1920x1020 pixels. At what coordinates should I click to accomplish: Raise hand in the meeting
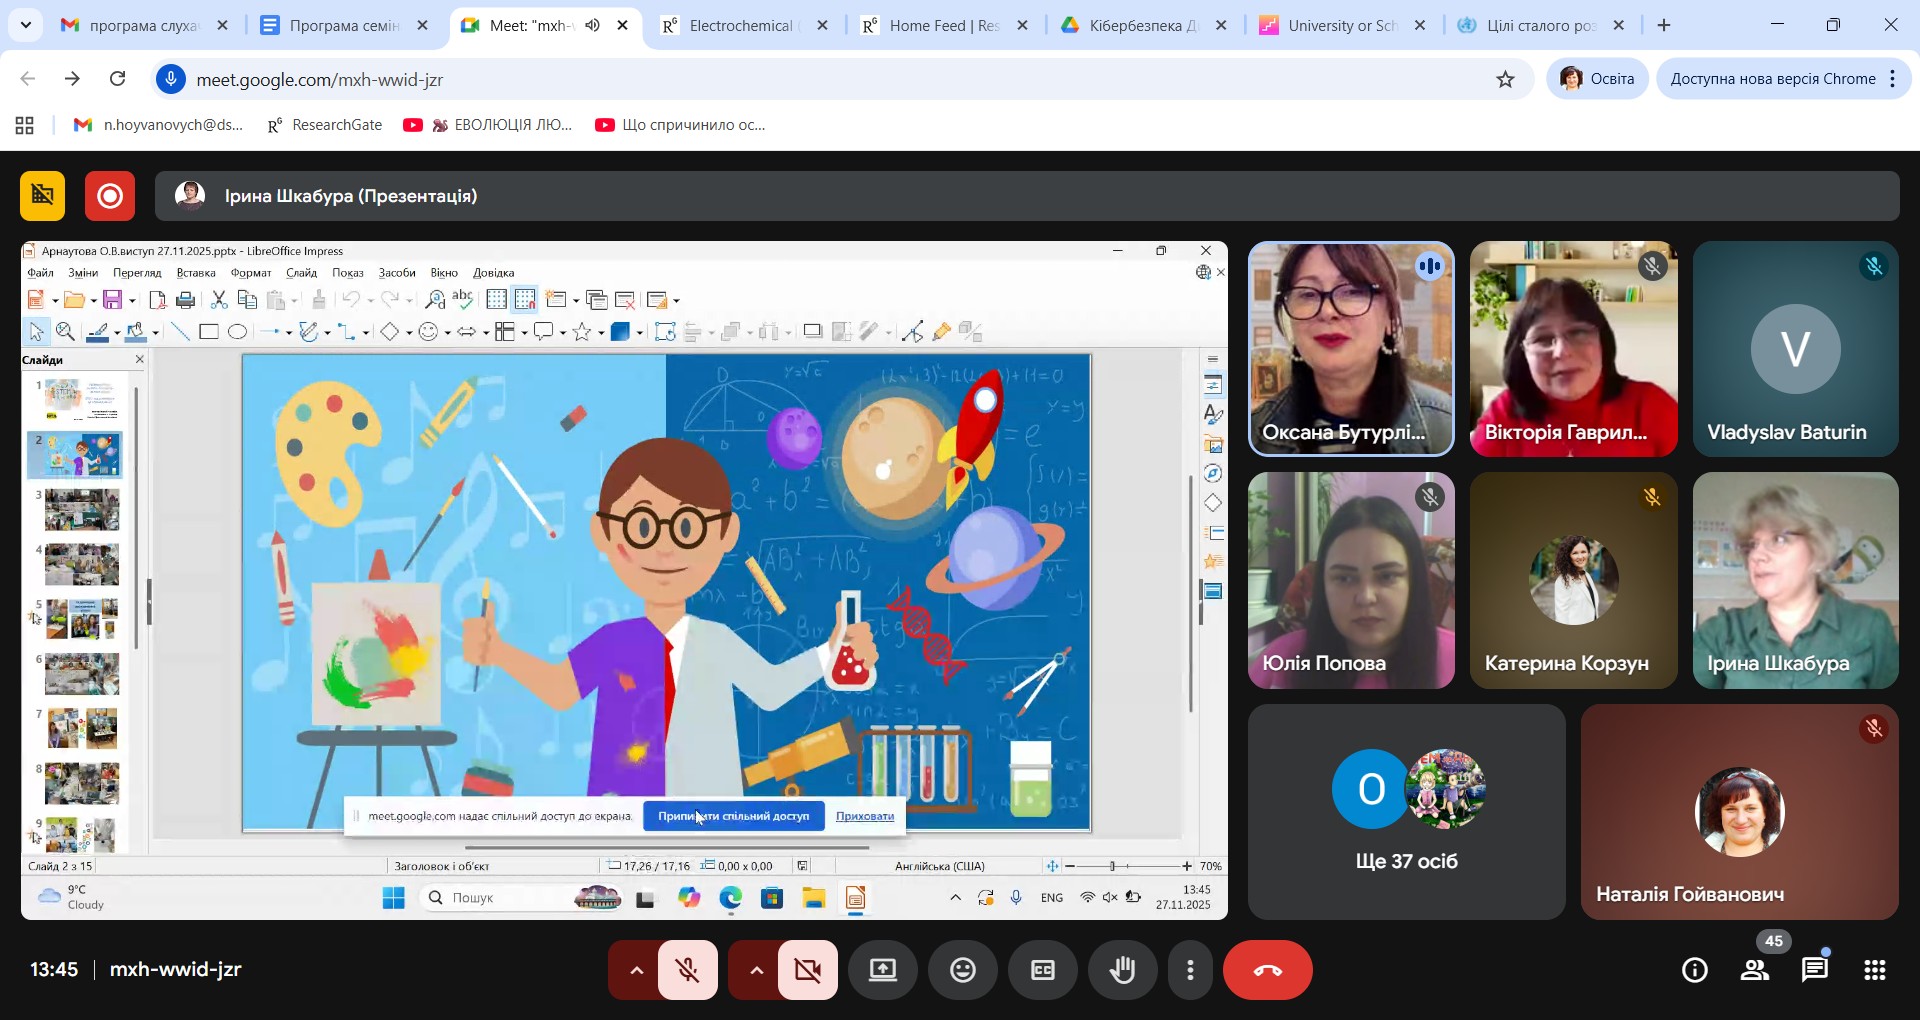coord(1122,970)
